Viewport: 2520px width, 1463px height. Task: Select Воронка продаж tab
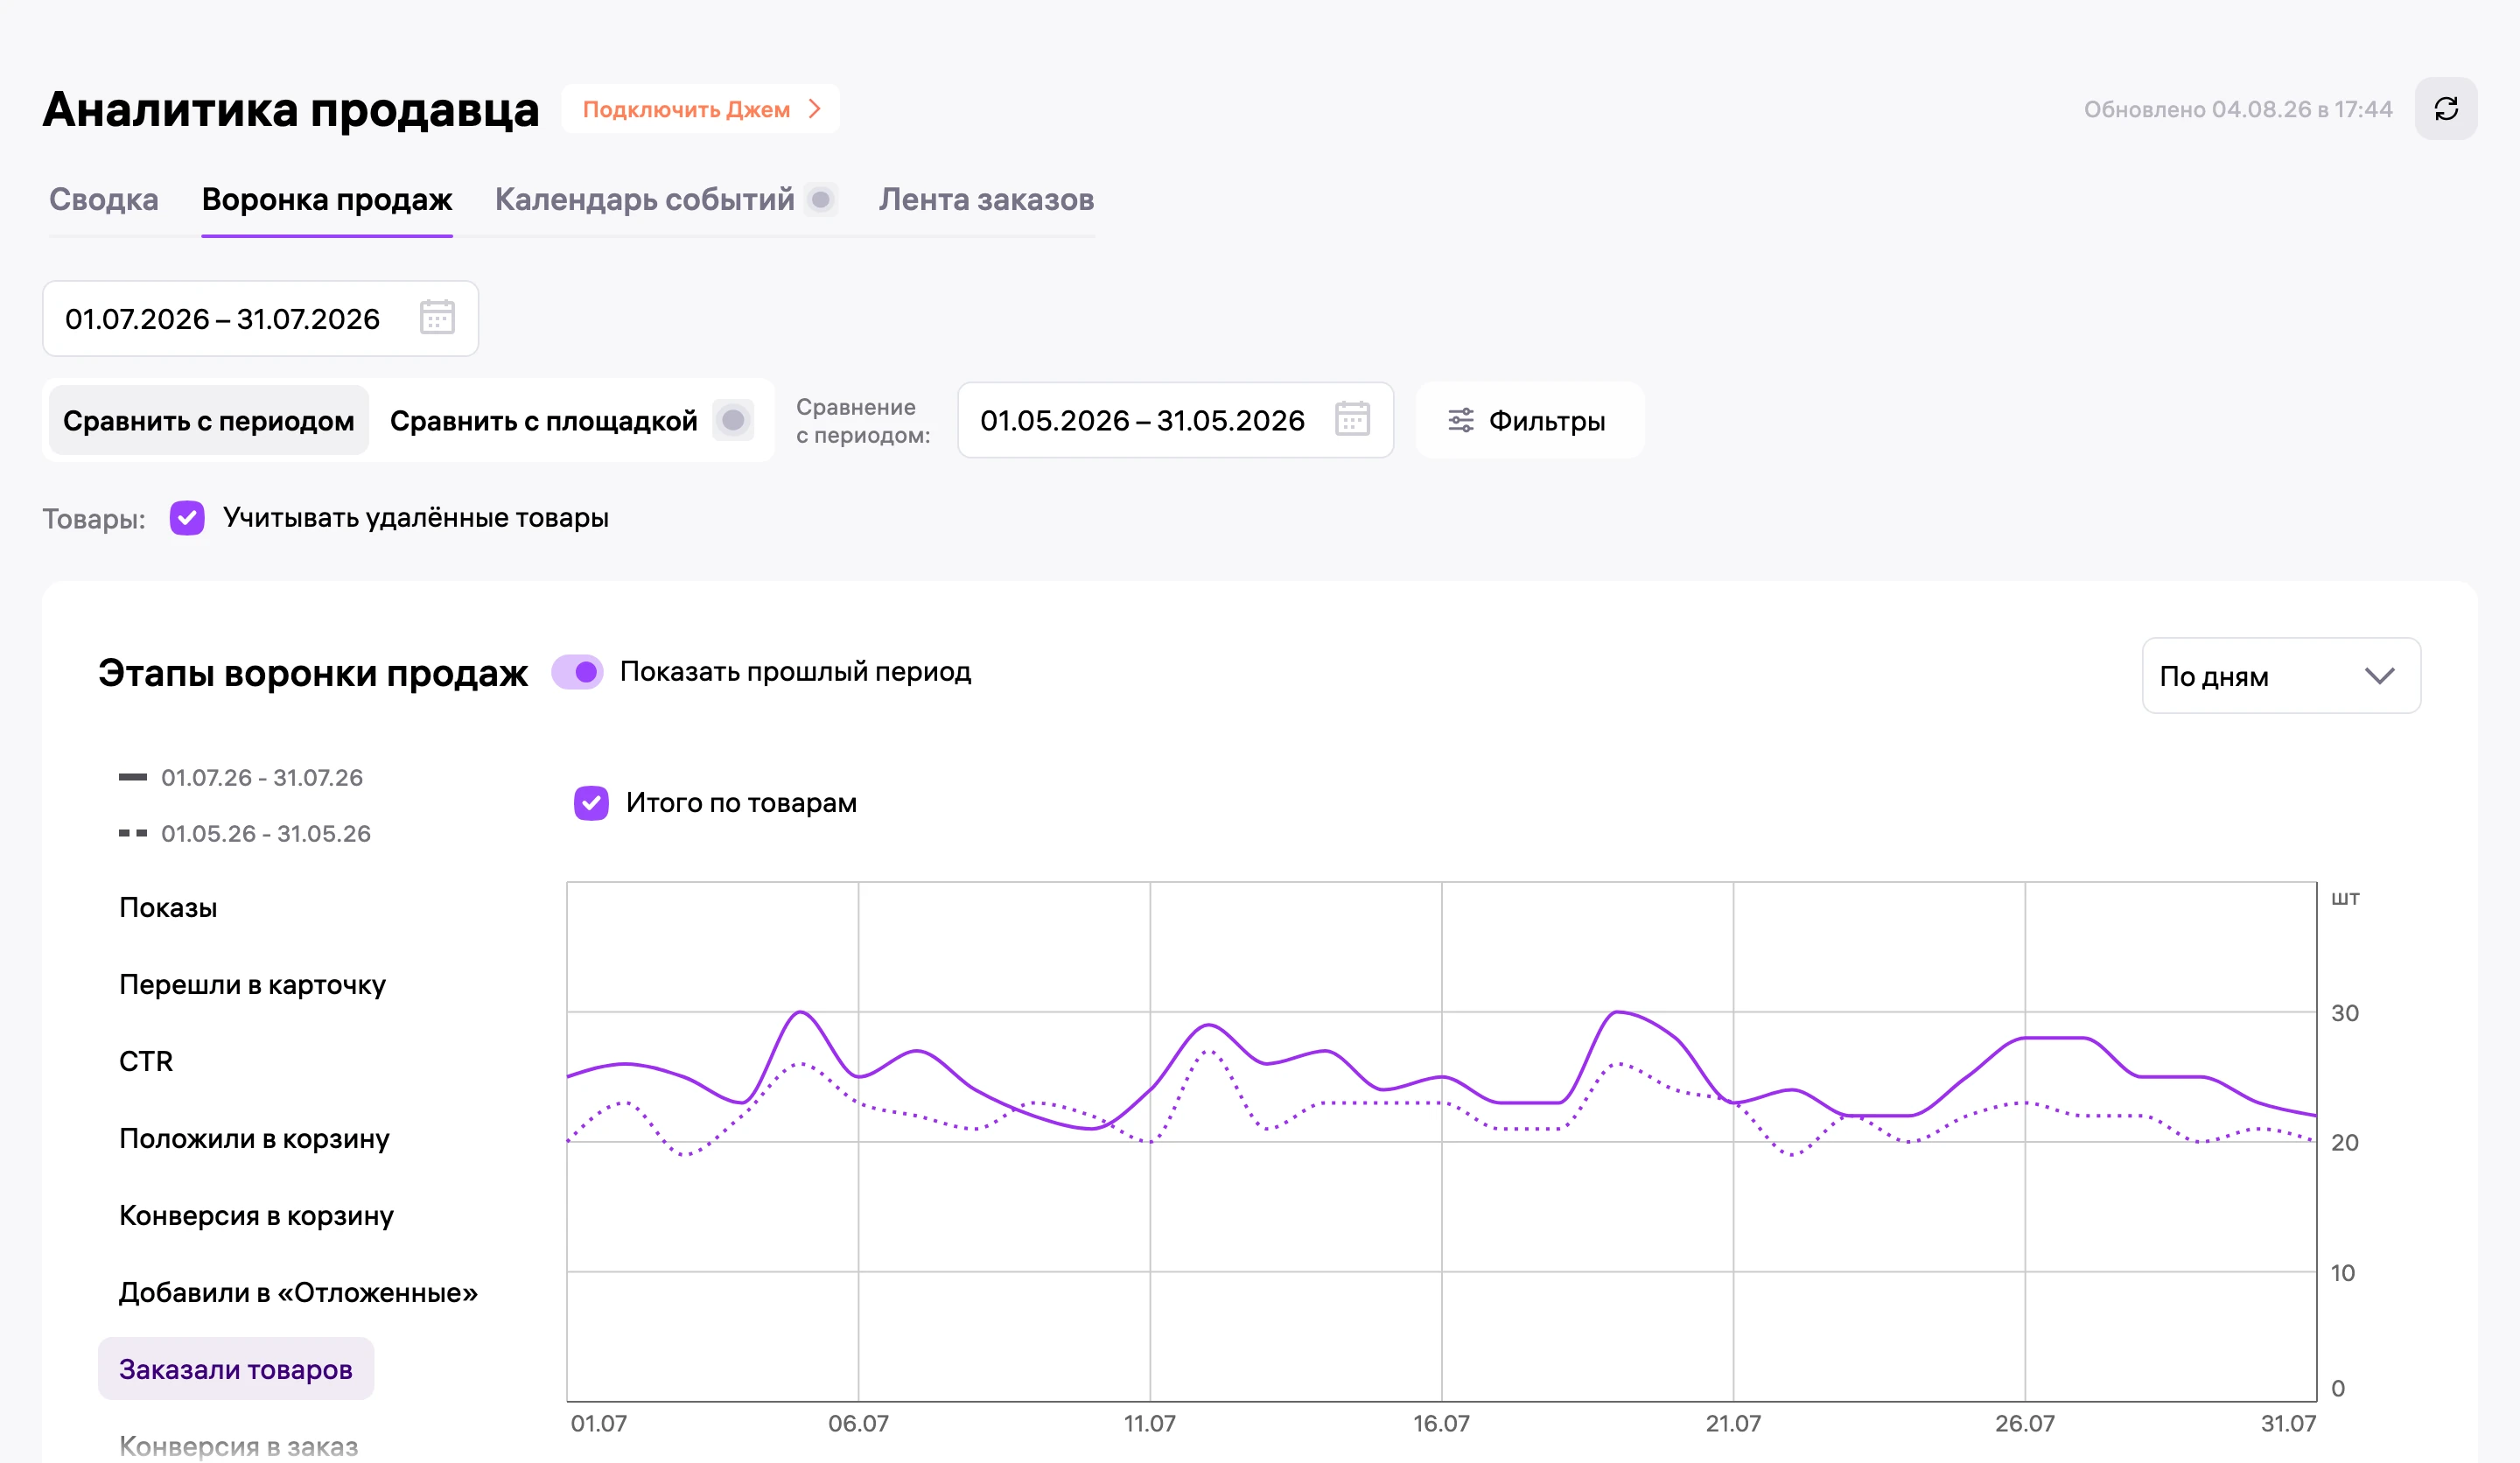(x=327, y=199)
